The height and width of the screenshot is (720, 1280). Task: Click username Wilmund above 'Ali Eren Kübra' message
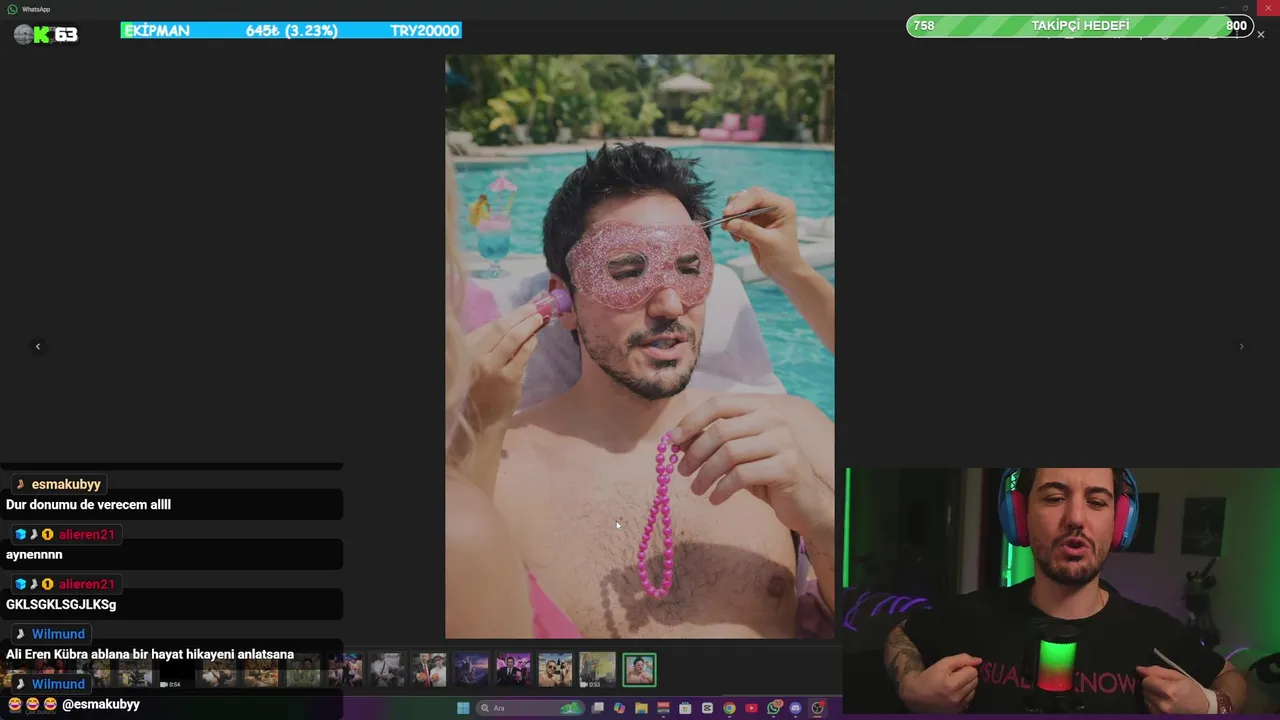click(58, 634)
